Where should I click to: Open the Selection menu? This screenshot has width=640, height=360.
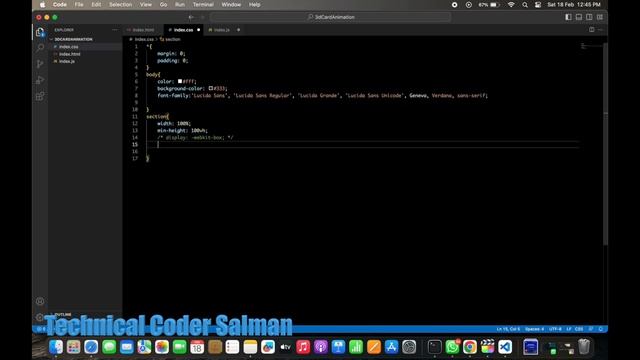[x=120, y=4]
